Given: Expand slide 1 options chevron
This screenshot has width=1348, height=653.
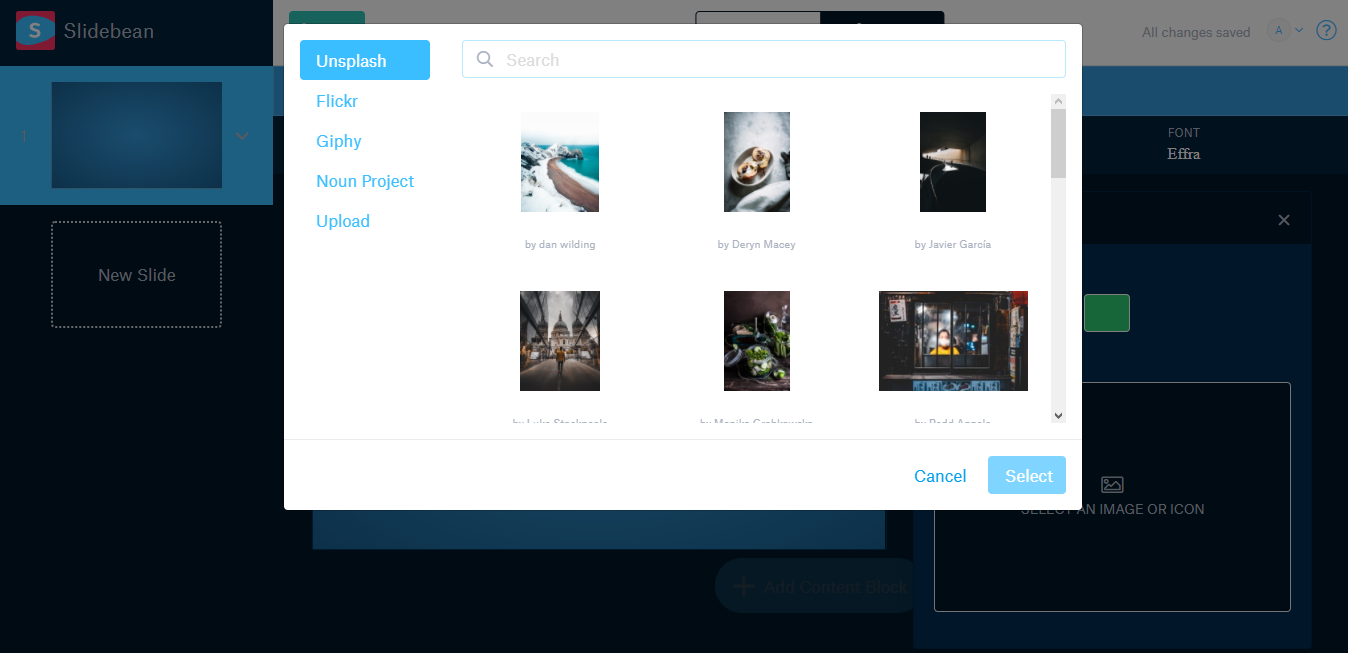Looking at the screenshot, I should tap(242, 136).
